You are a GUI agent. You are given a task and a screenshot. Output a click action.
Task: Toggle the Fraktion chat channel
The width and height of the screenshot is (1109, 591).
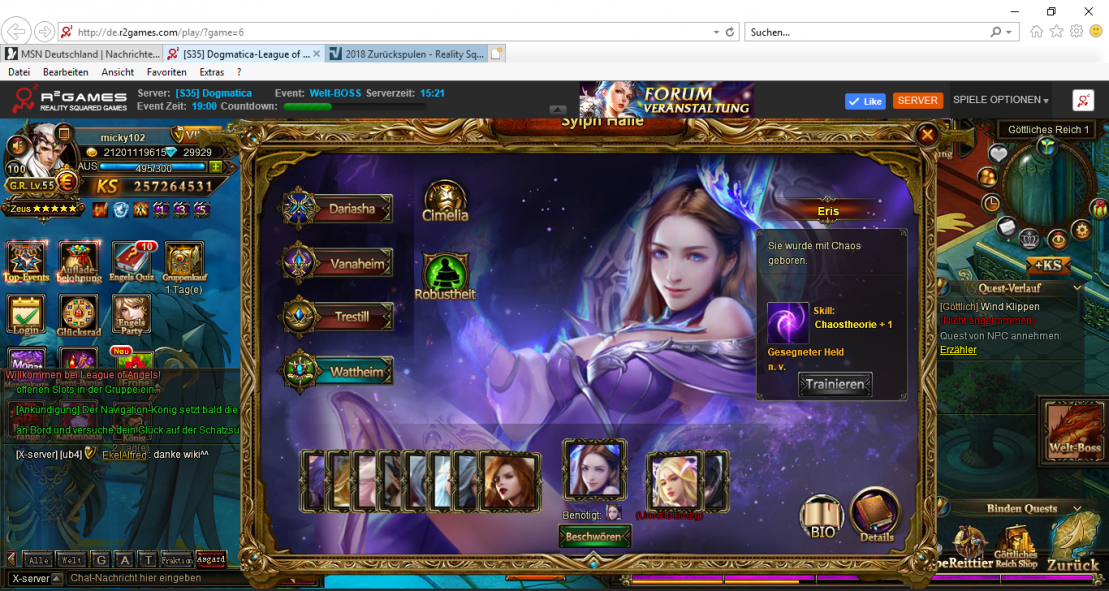(x=177, y=560)
